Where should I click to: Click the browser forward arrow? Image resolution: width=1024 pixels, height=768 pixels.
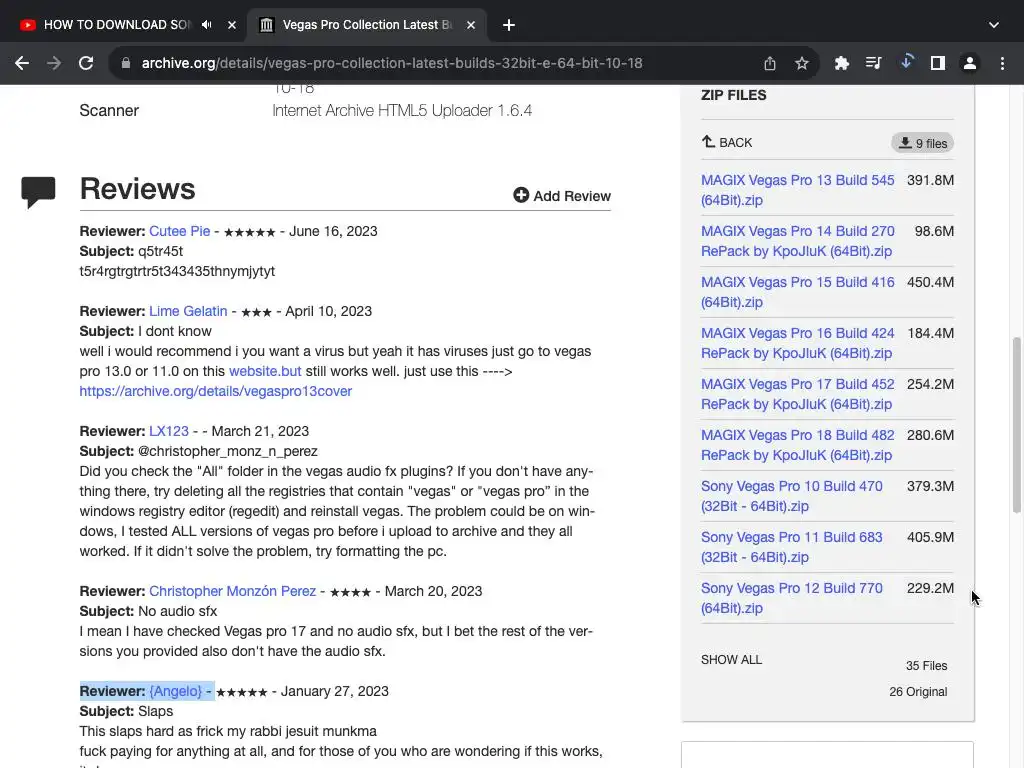54,63
